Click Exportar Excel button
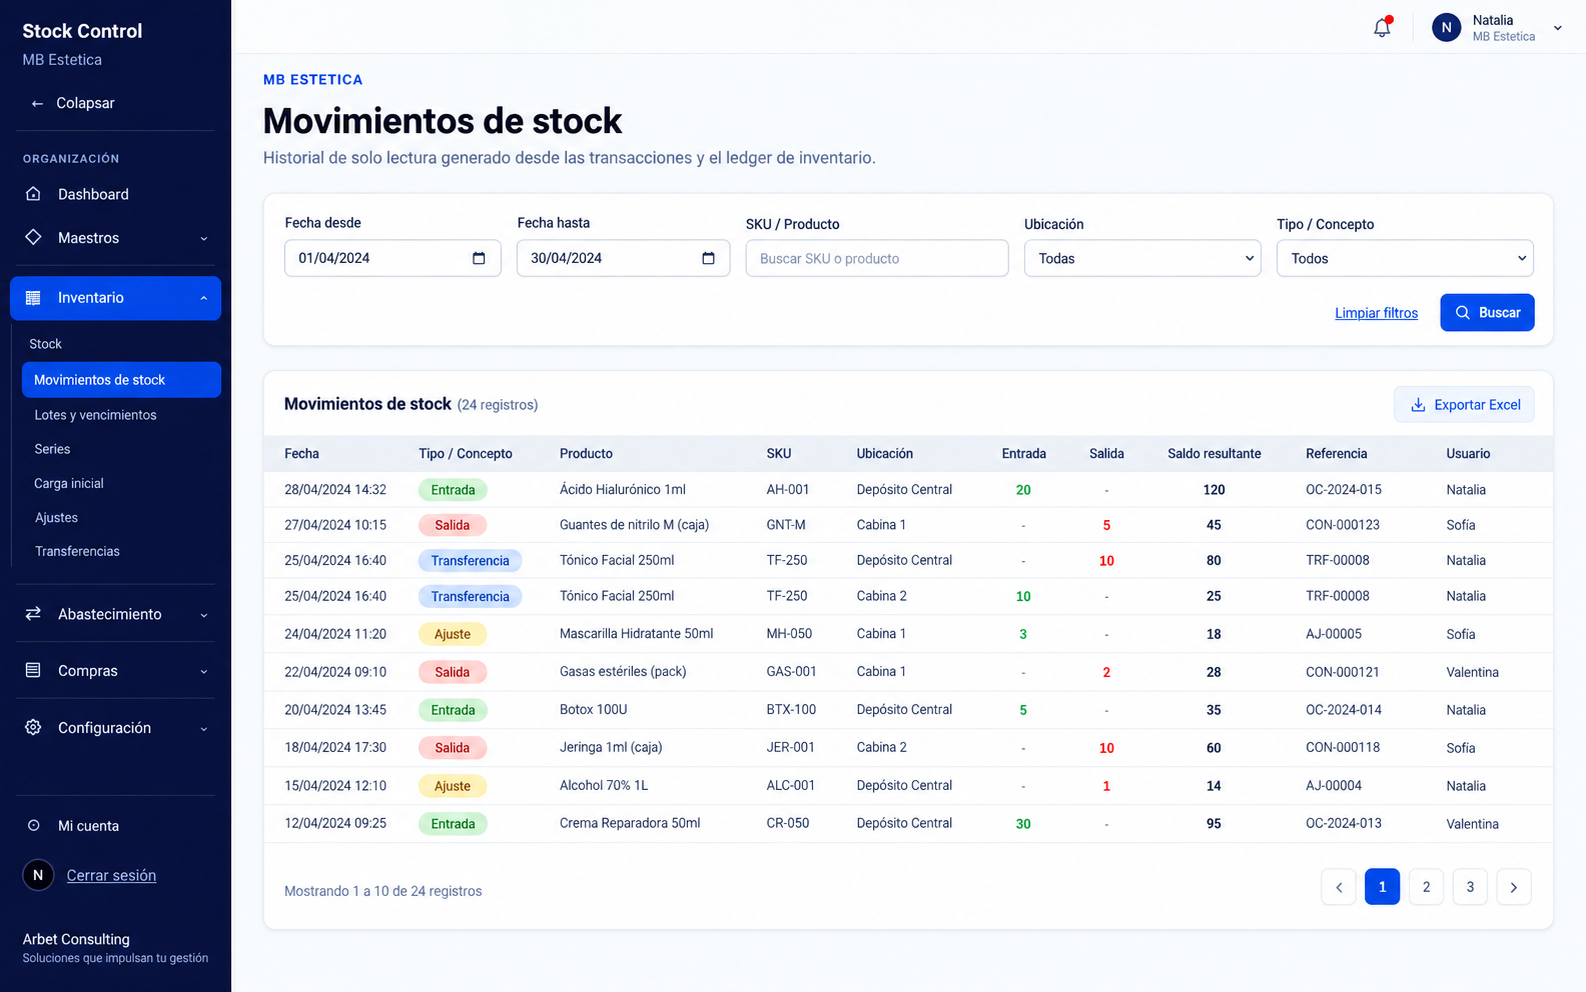1586x992 pixels. (1464, 405)
